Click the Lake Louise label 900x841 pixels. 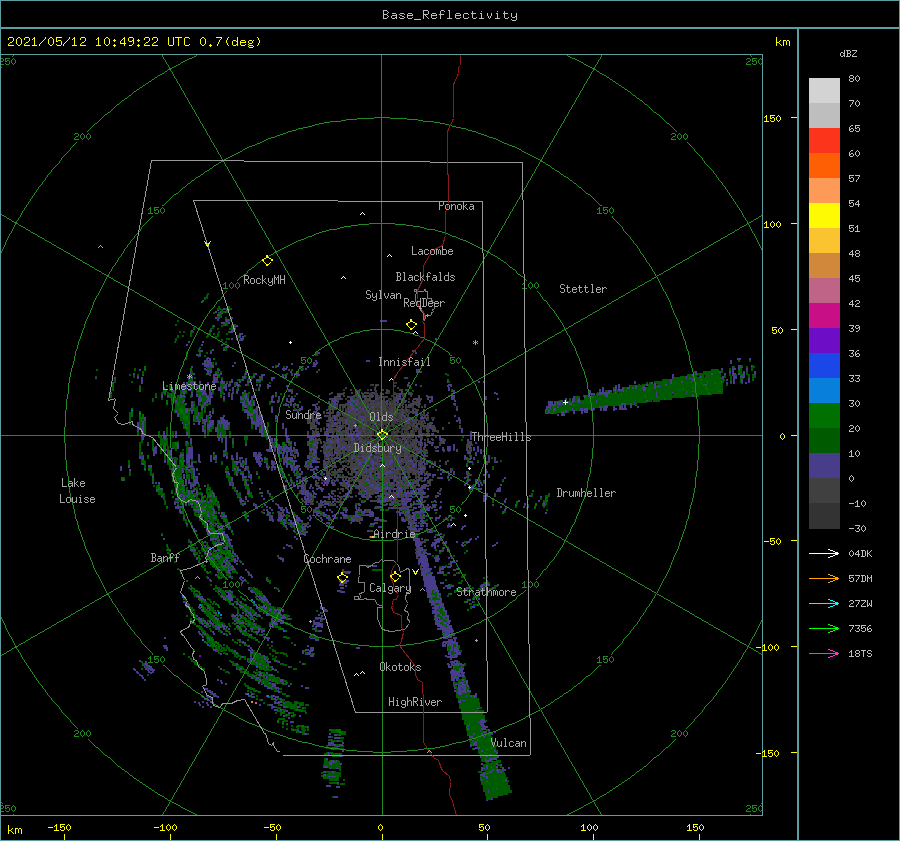coord(77,491)
